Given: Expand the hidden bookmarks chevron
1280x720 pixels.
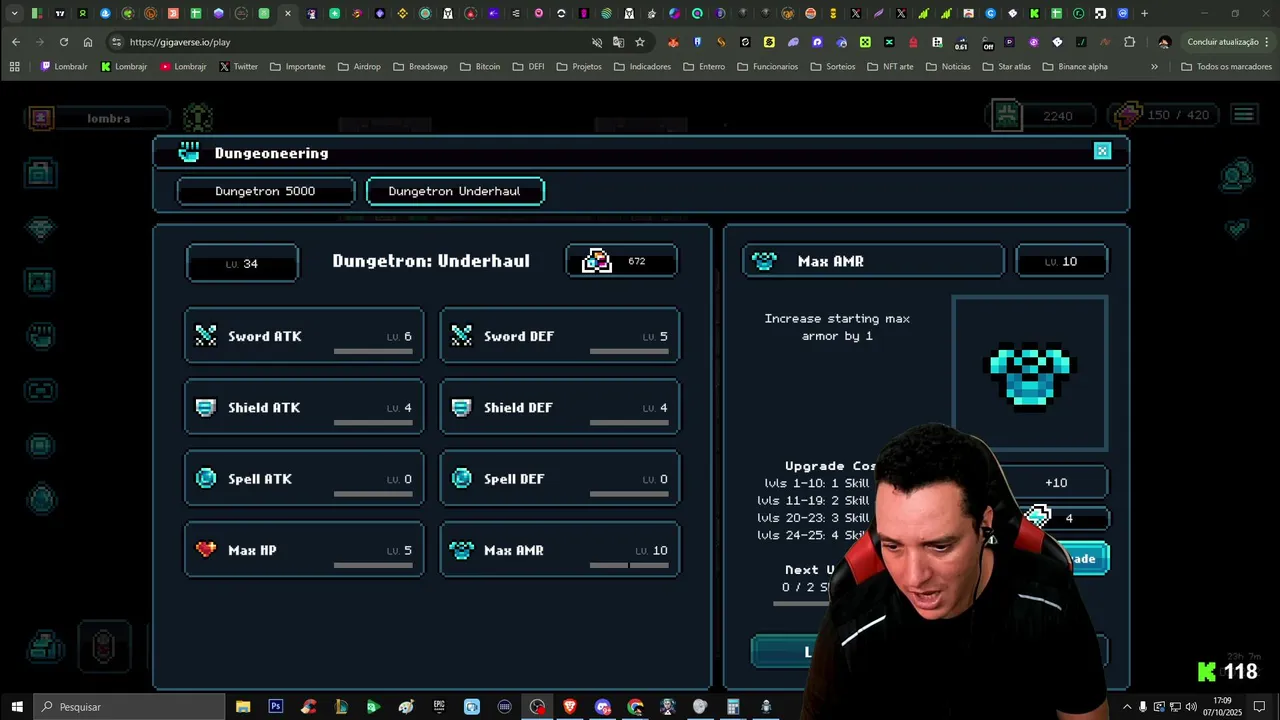Looking at the screenshot, I should 1154,66.
